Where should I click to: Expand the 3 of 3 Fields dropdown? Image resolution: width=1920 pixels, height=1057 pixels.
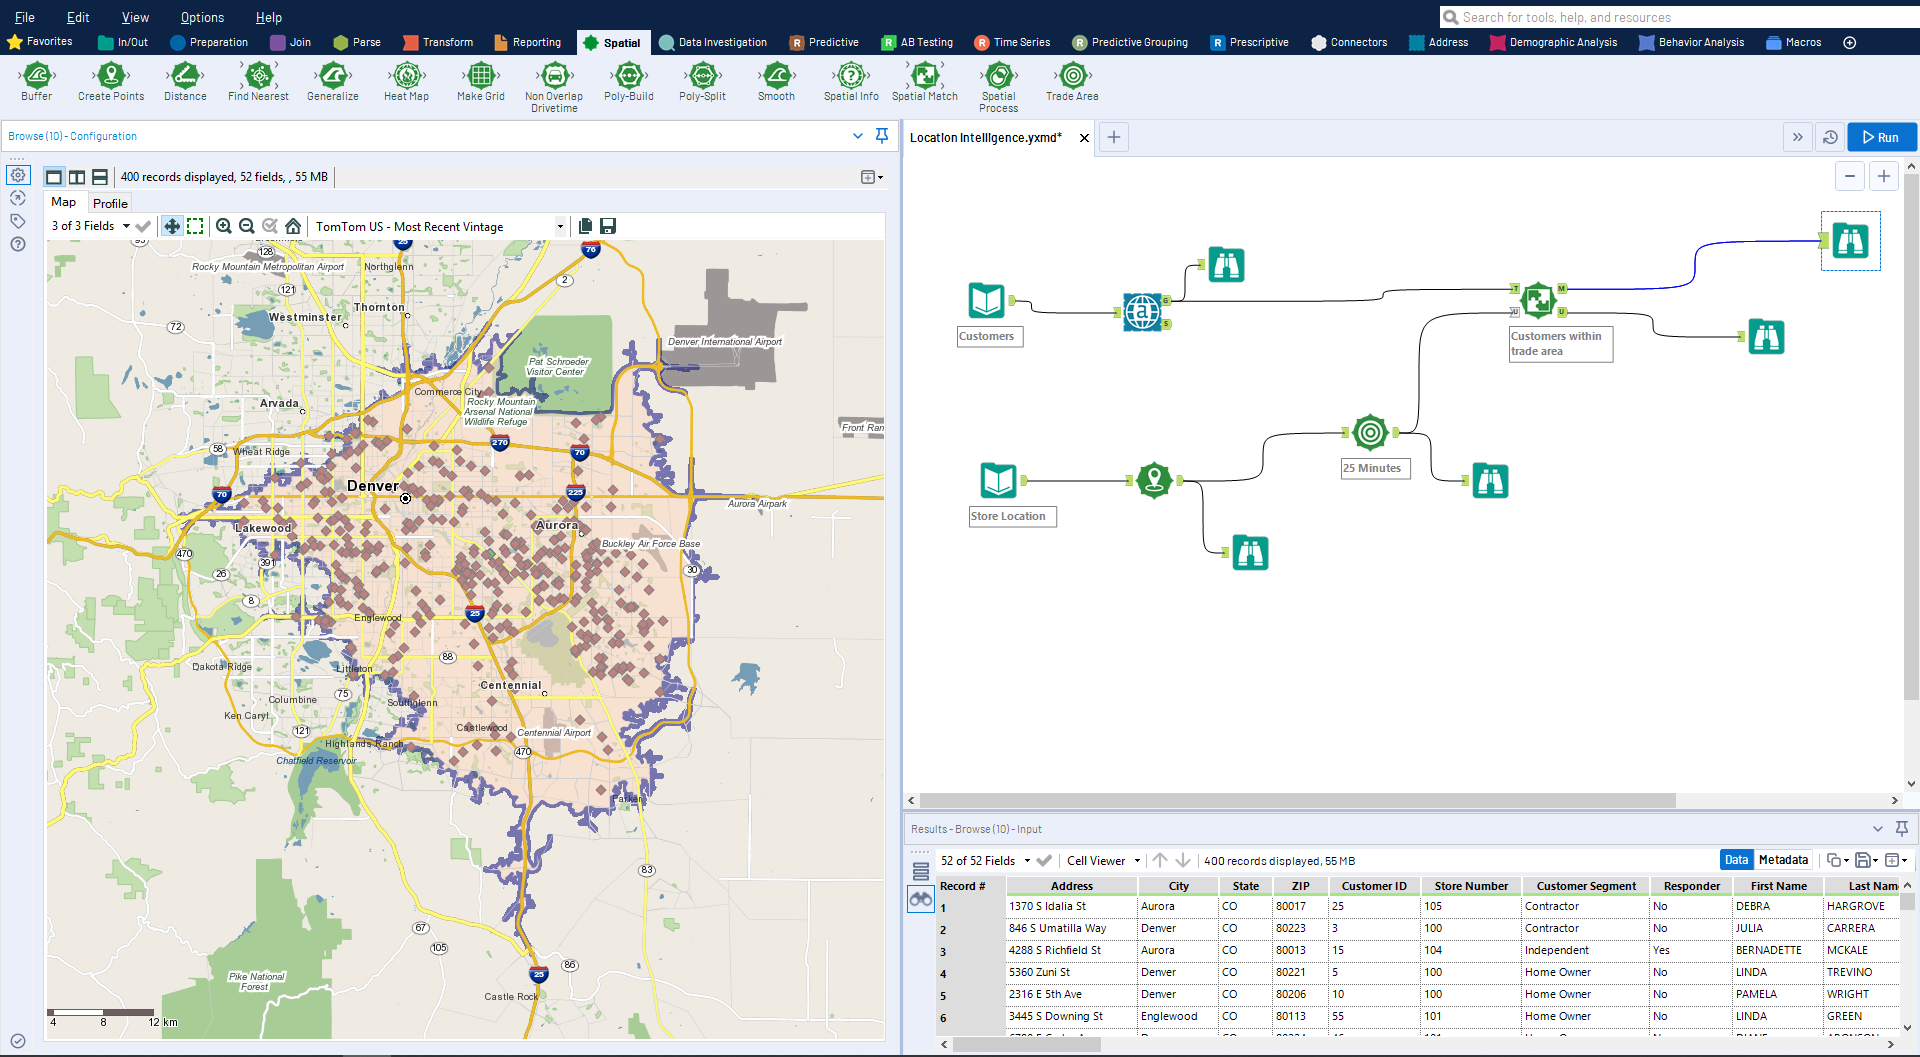tap(126, 227)
